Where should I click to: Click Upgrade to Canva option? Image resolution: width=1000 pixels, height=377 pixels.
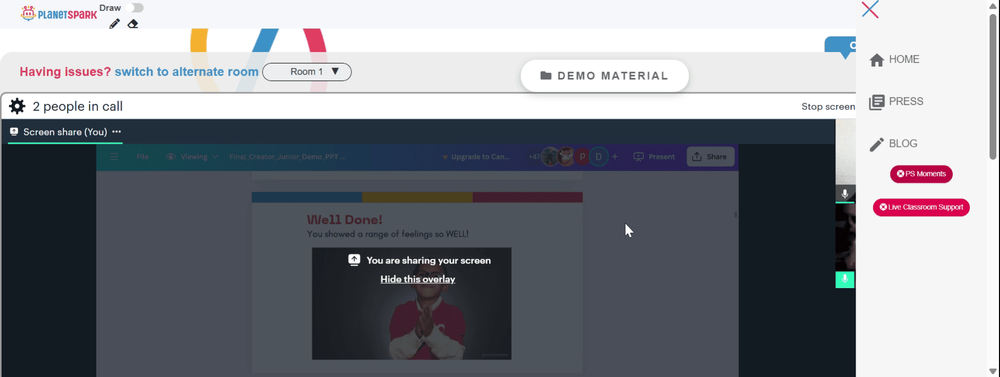[x=476, y=157]
